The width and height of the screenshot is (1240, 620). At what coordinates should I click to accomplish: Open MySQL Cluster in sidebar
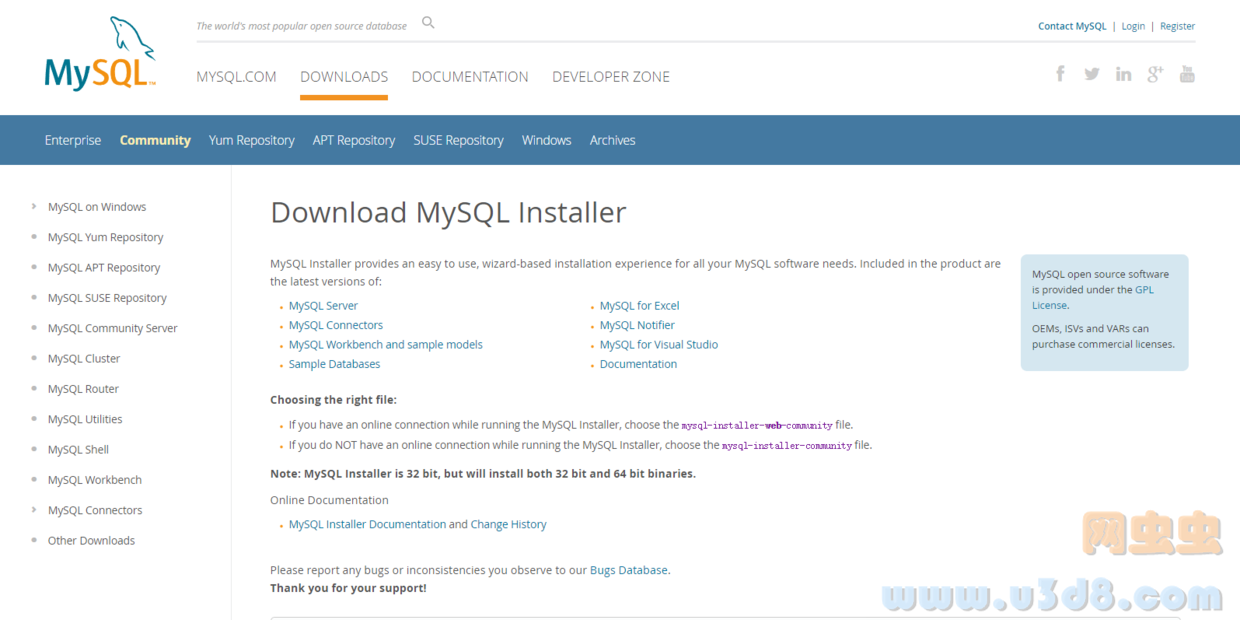84,358
